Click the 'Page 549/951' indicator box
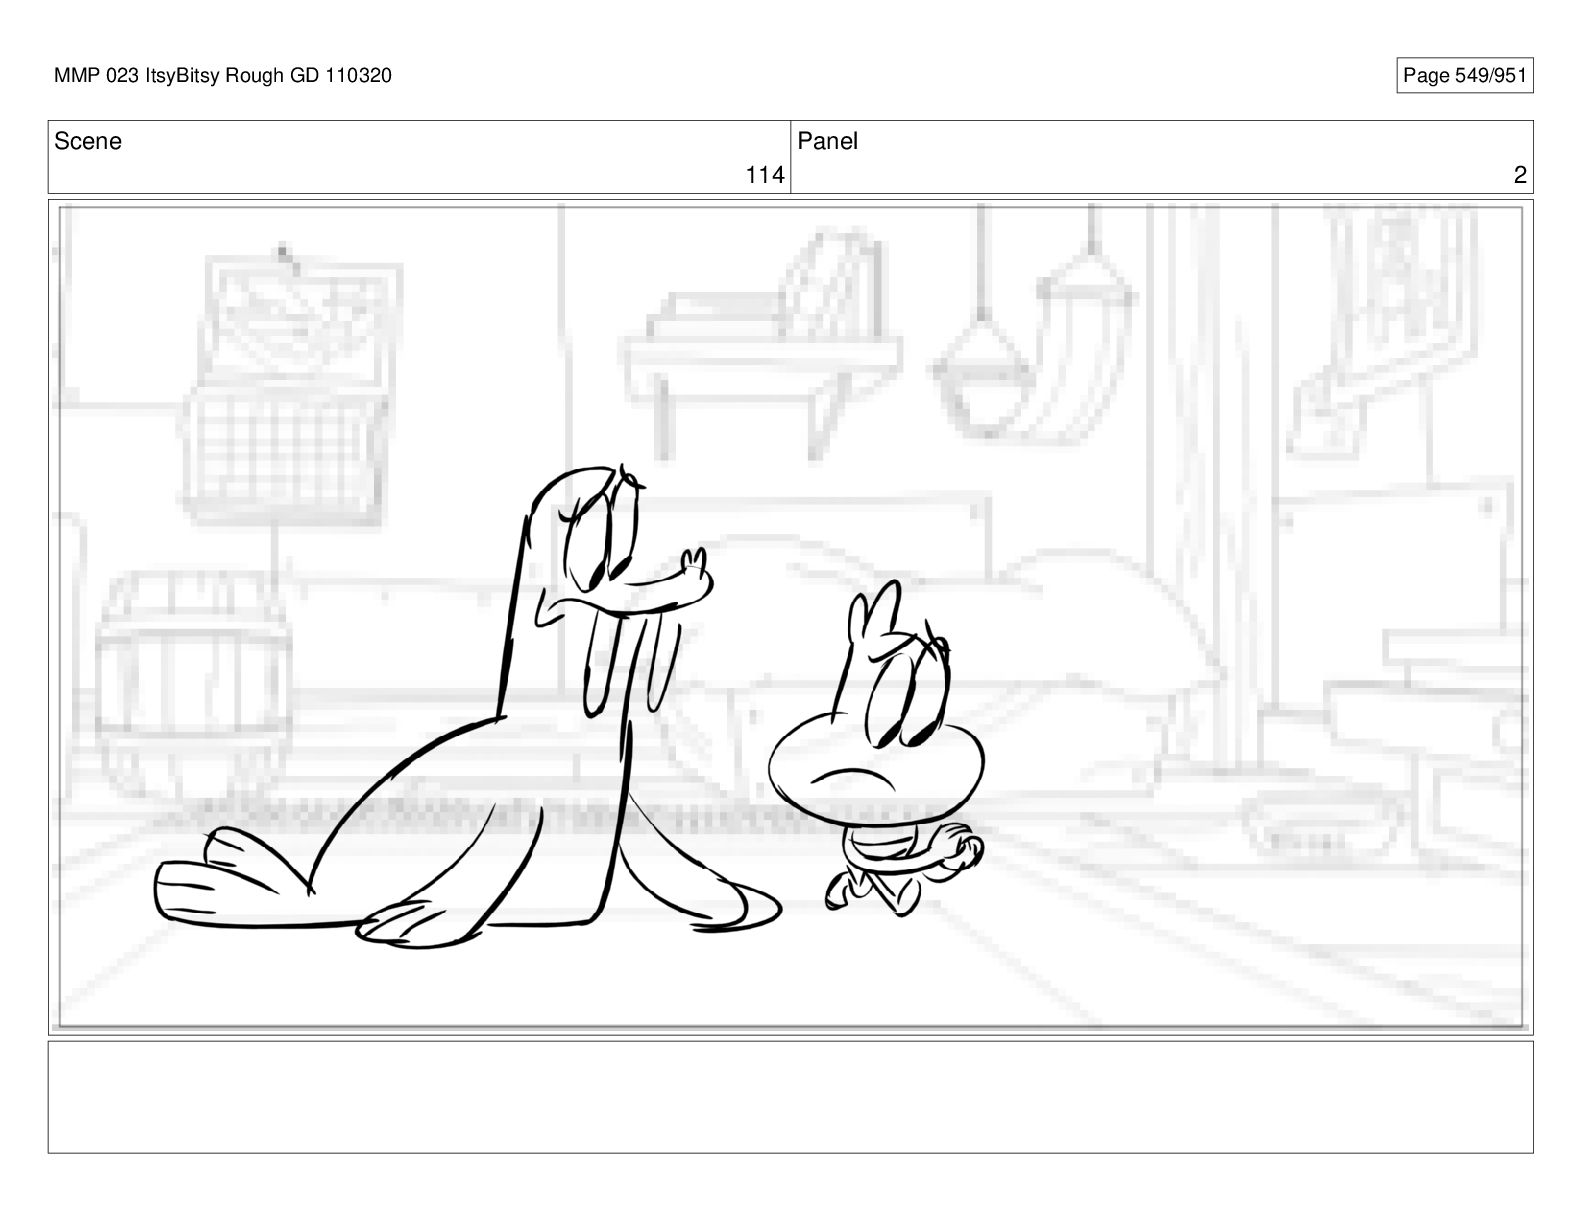 pos(1464,75)
